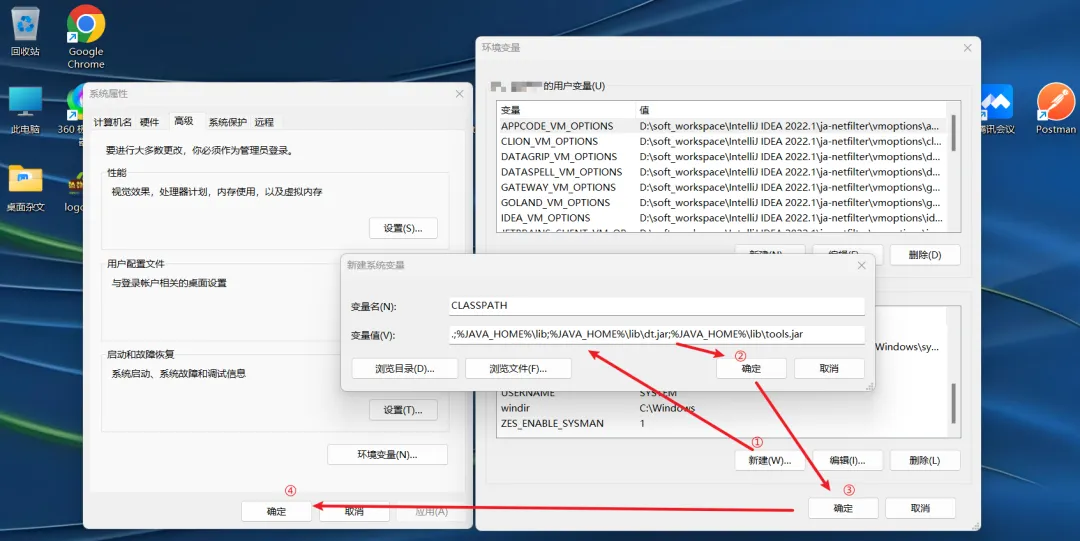
Task: Launch Google Chrome from the desktop
Action: 86,37
